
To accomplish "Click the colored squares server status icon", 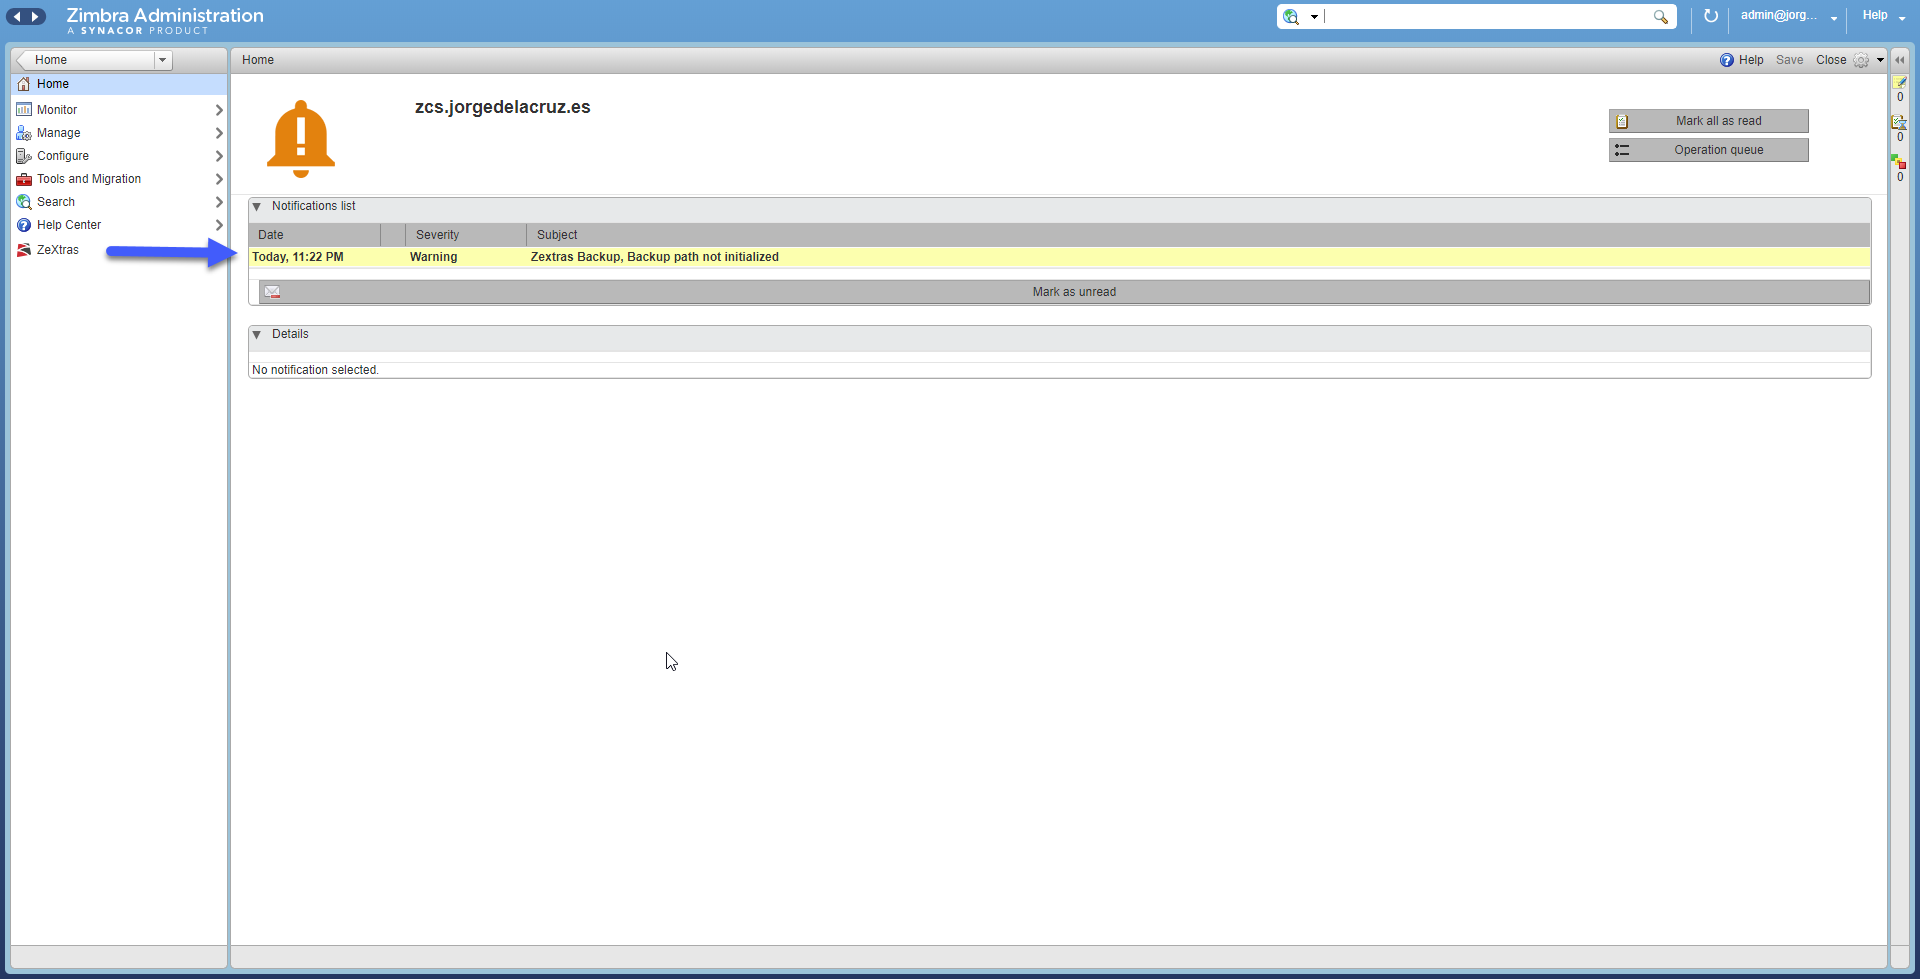I will (1900, 162).
